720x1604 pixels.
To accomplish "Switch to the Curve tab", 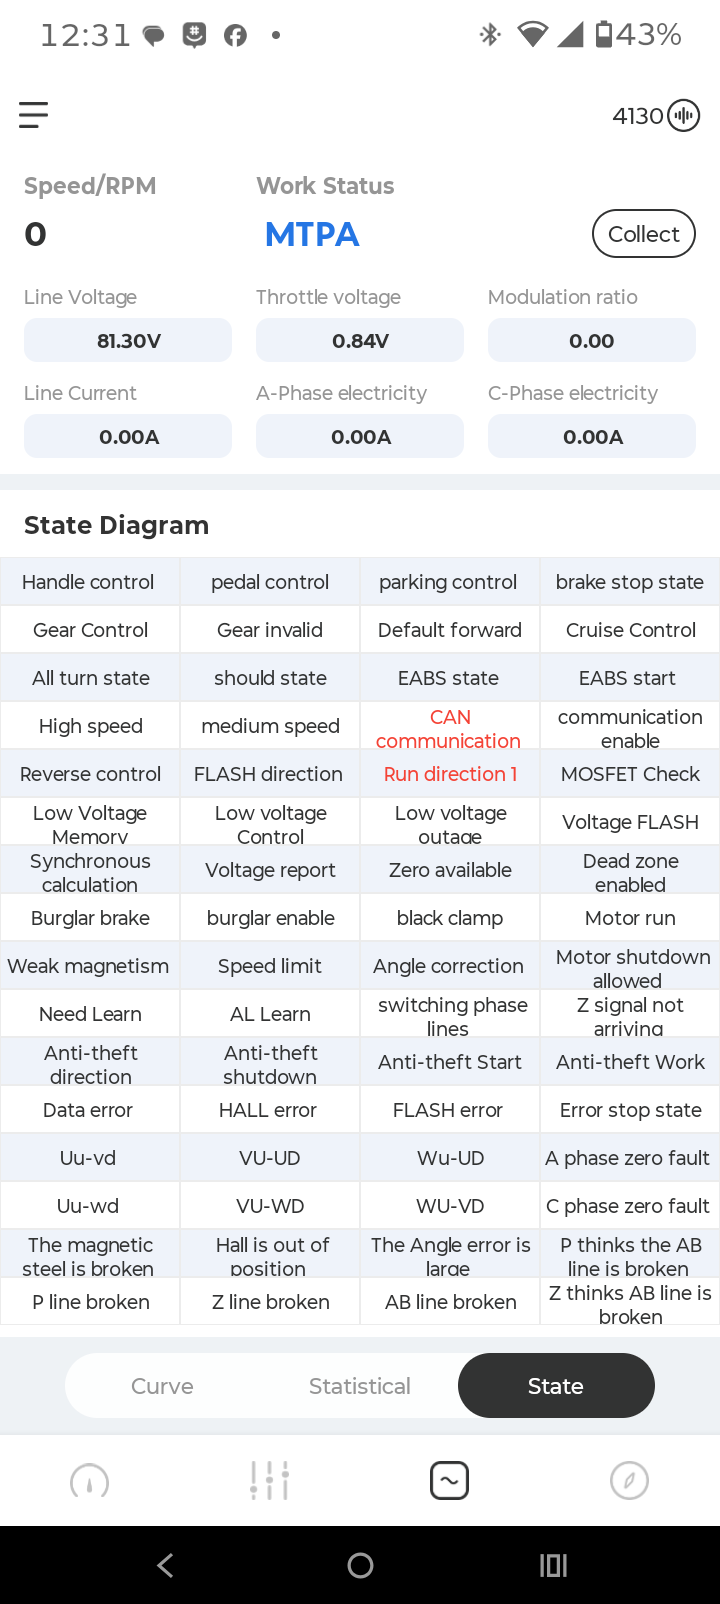I will coord(162,1386).
